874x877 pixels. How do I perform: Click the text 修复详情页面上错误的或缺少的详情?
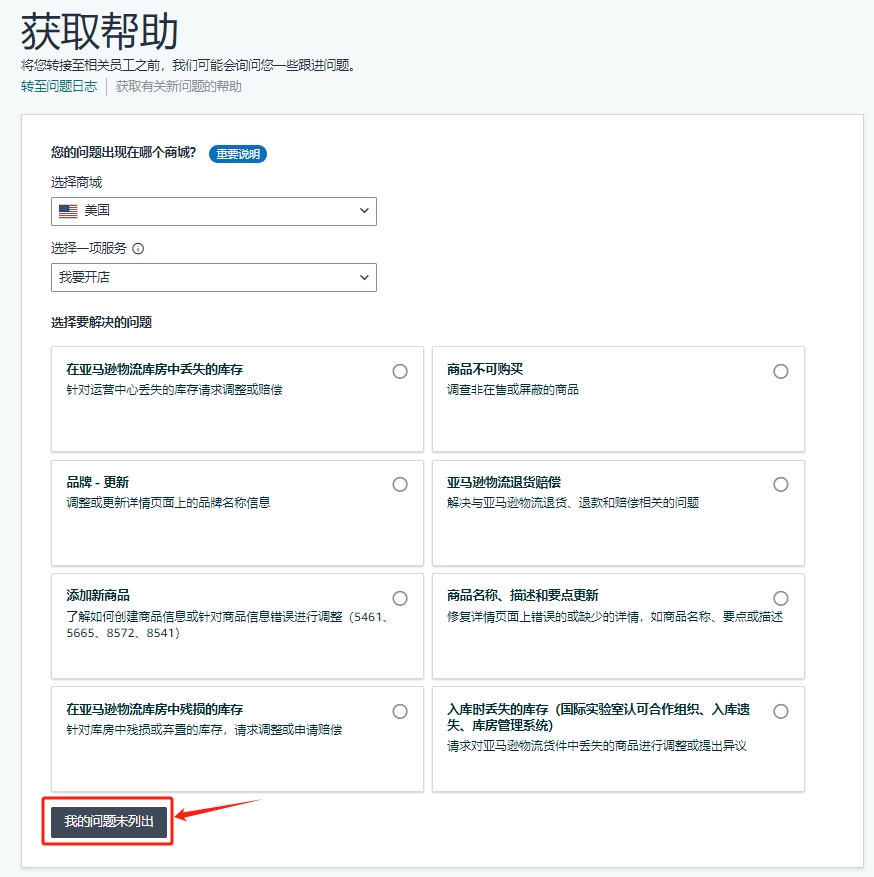pos(544,617)
